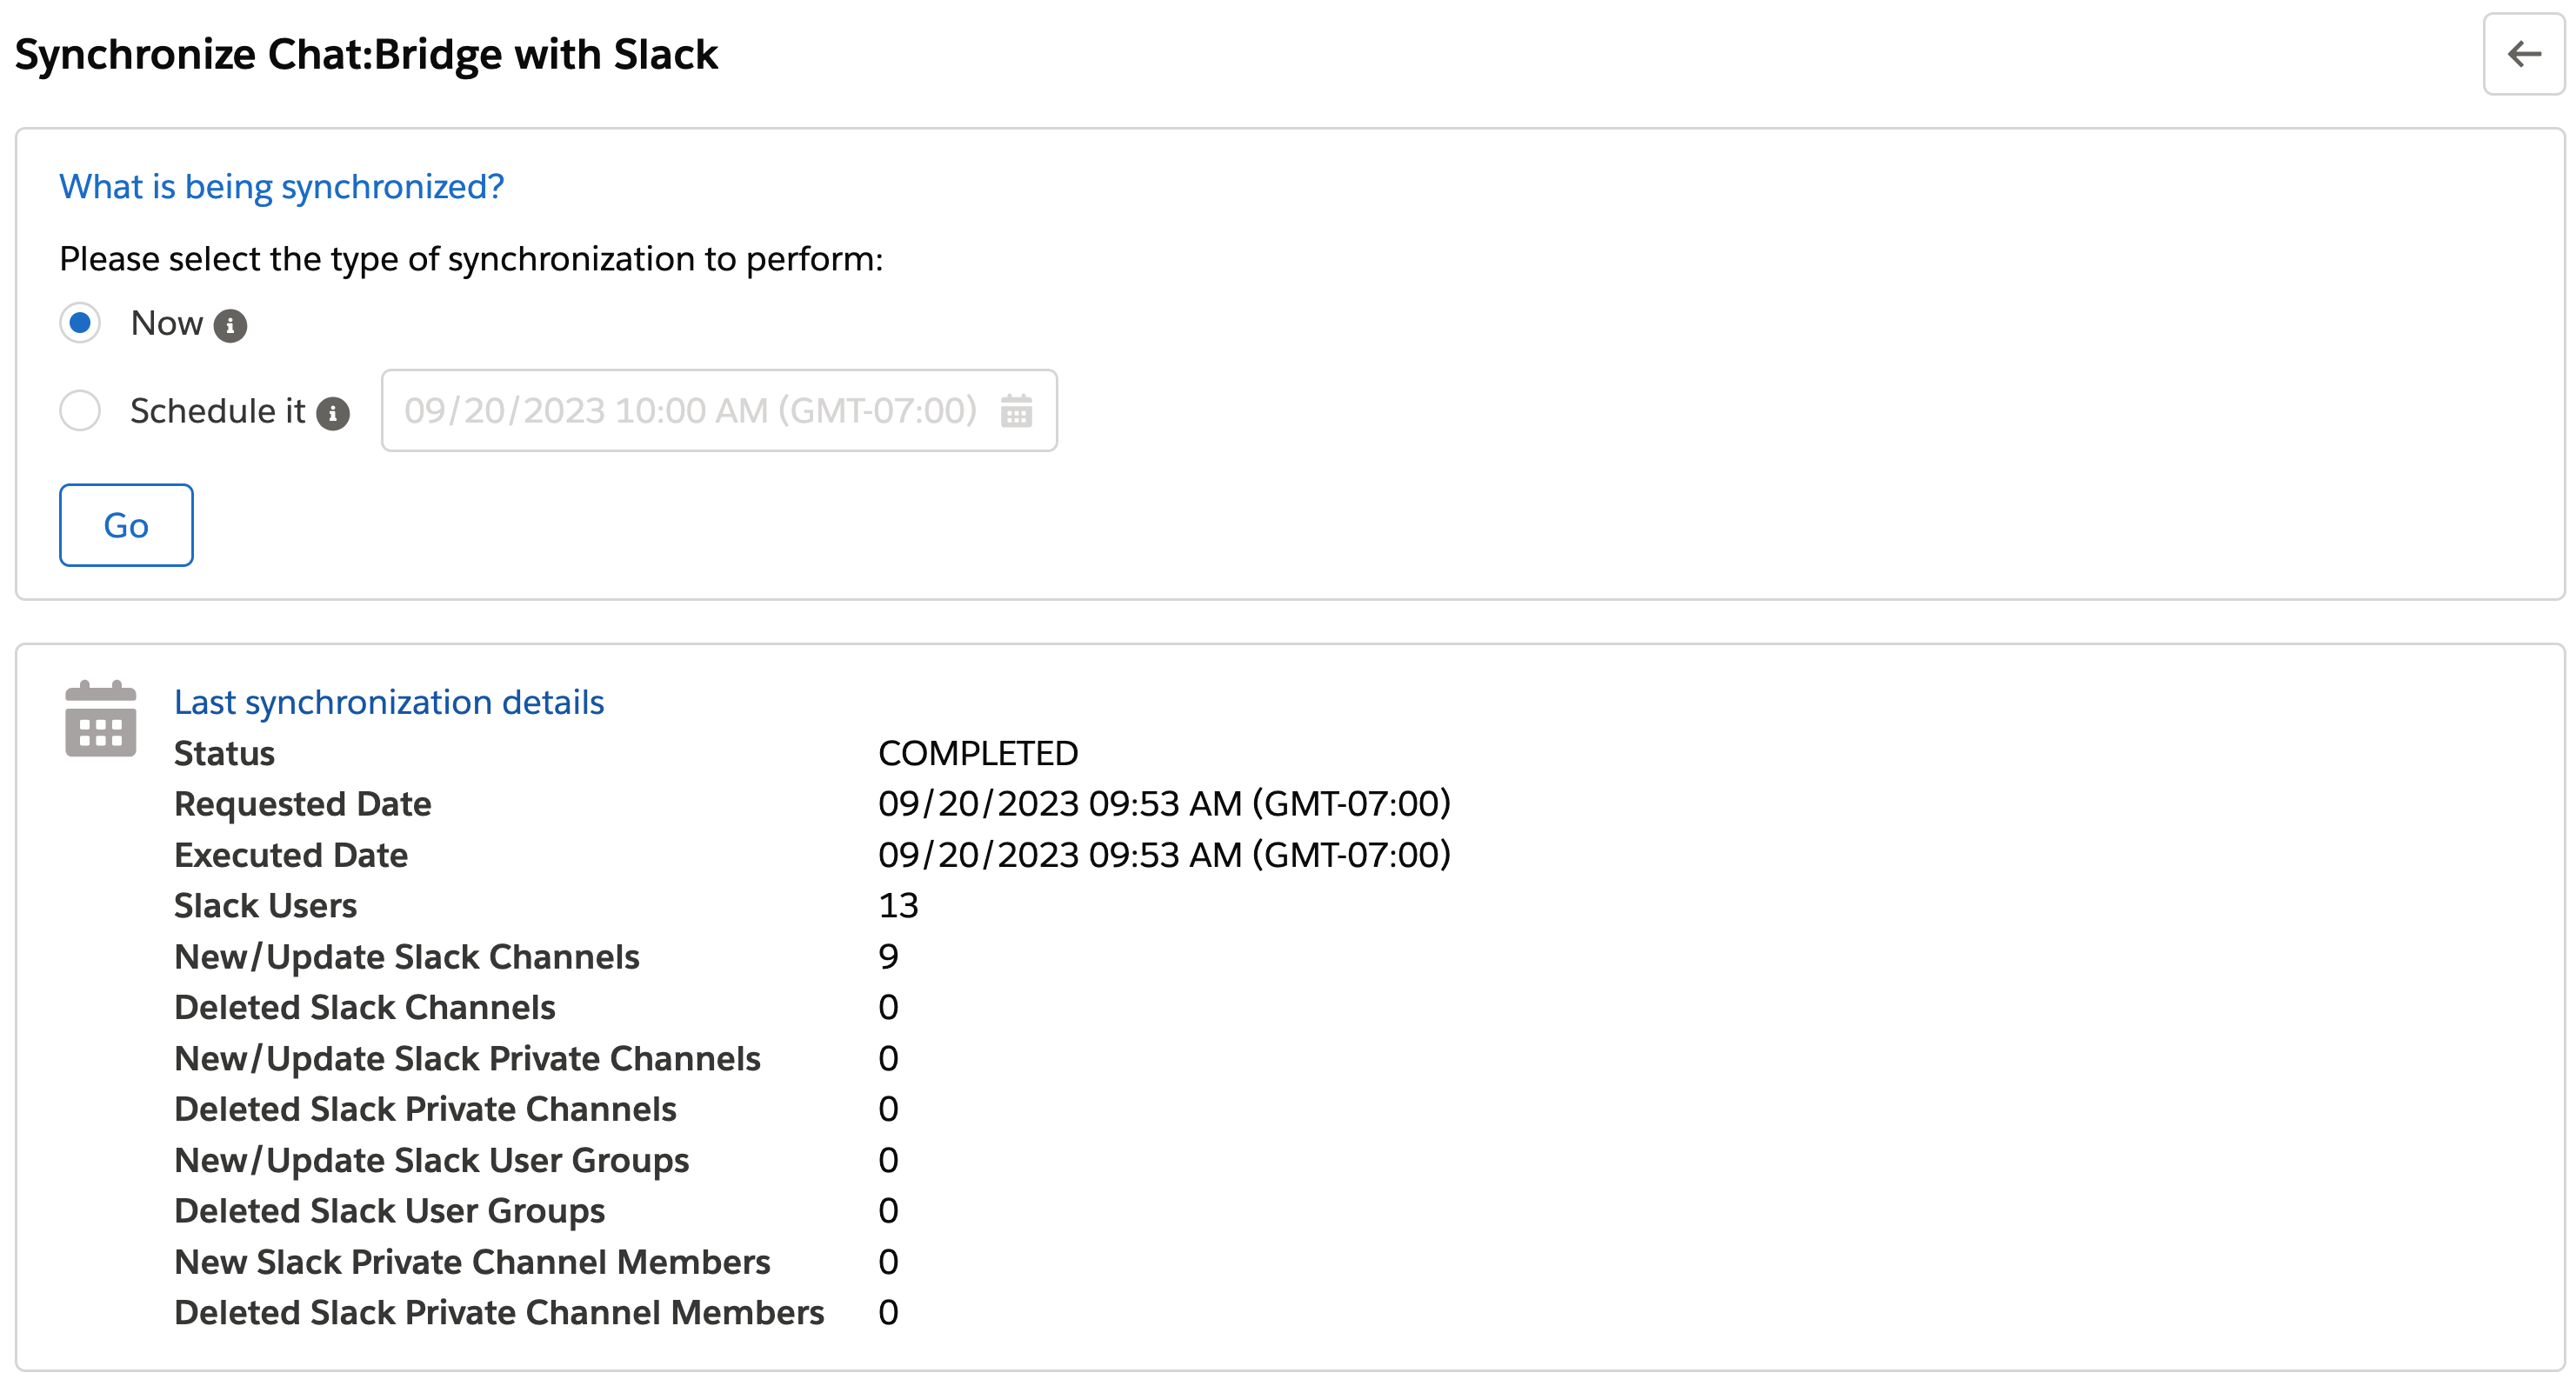The width and height of the screenshot is (2576, 1386).
Task: Click the info icon beside Now
Action: (x=230, y=326)
